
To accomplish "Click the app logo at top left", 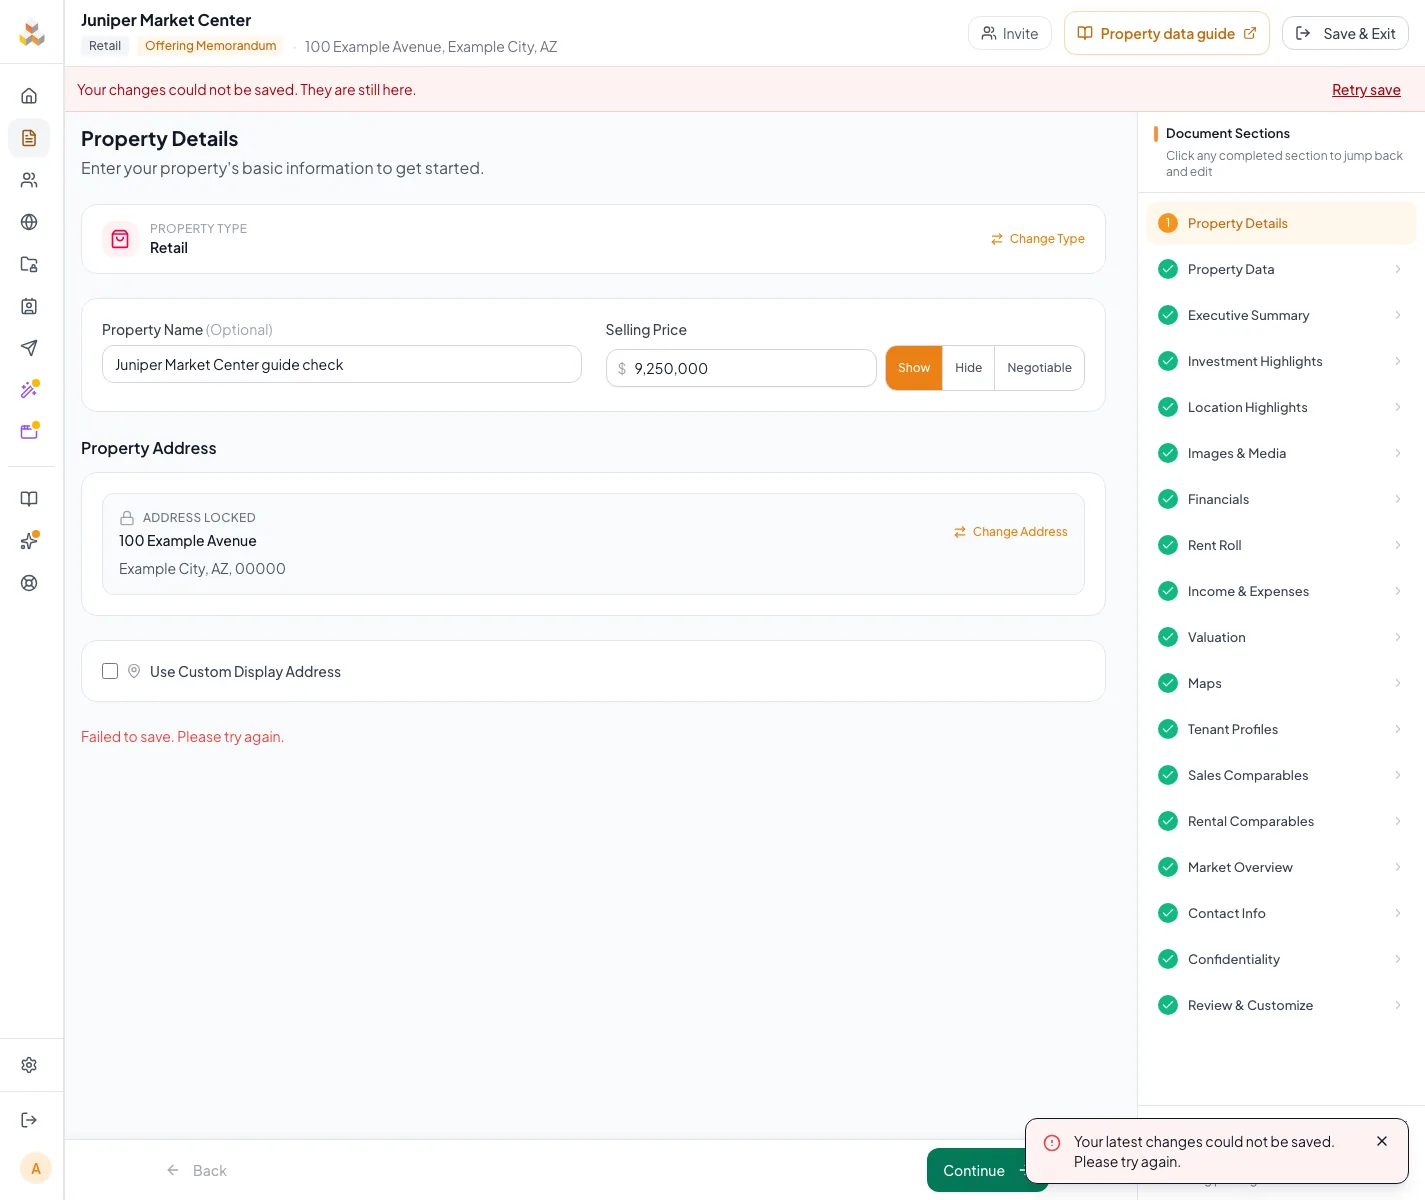I will tap(32, 33).
